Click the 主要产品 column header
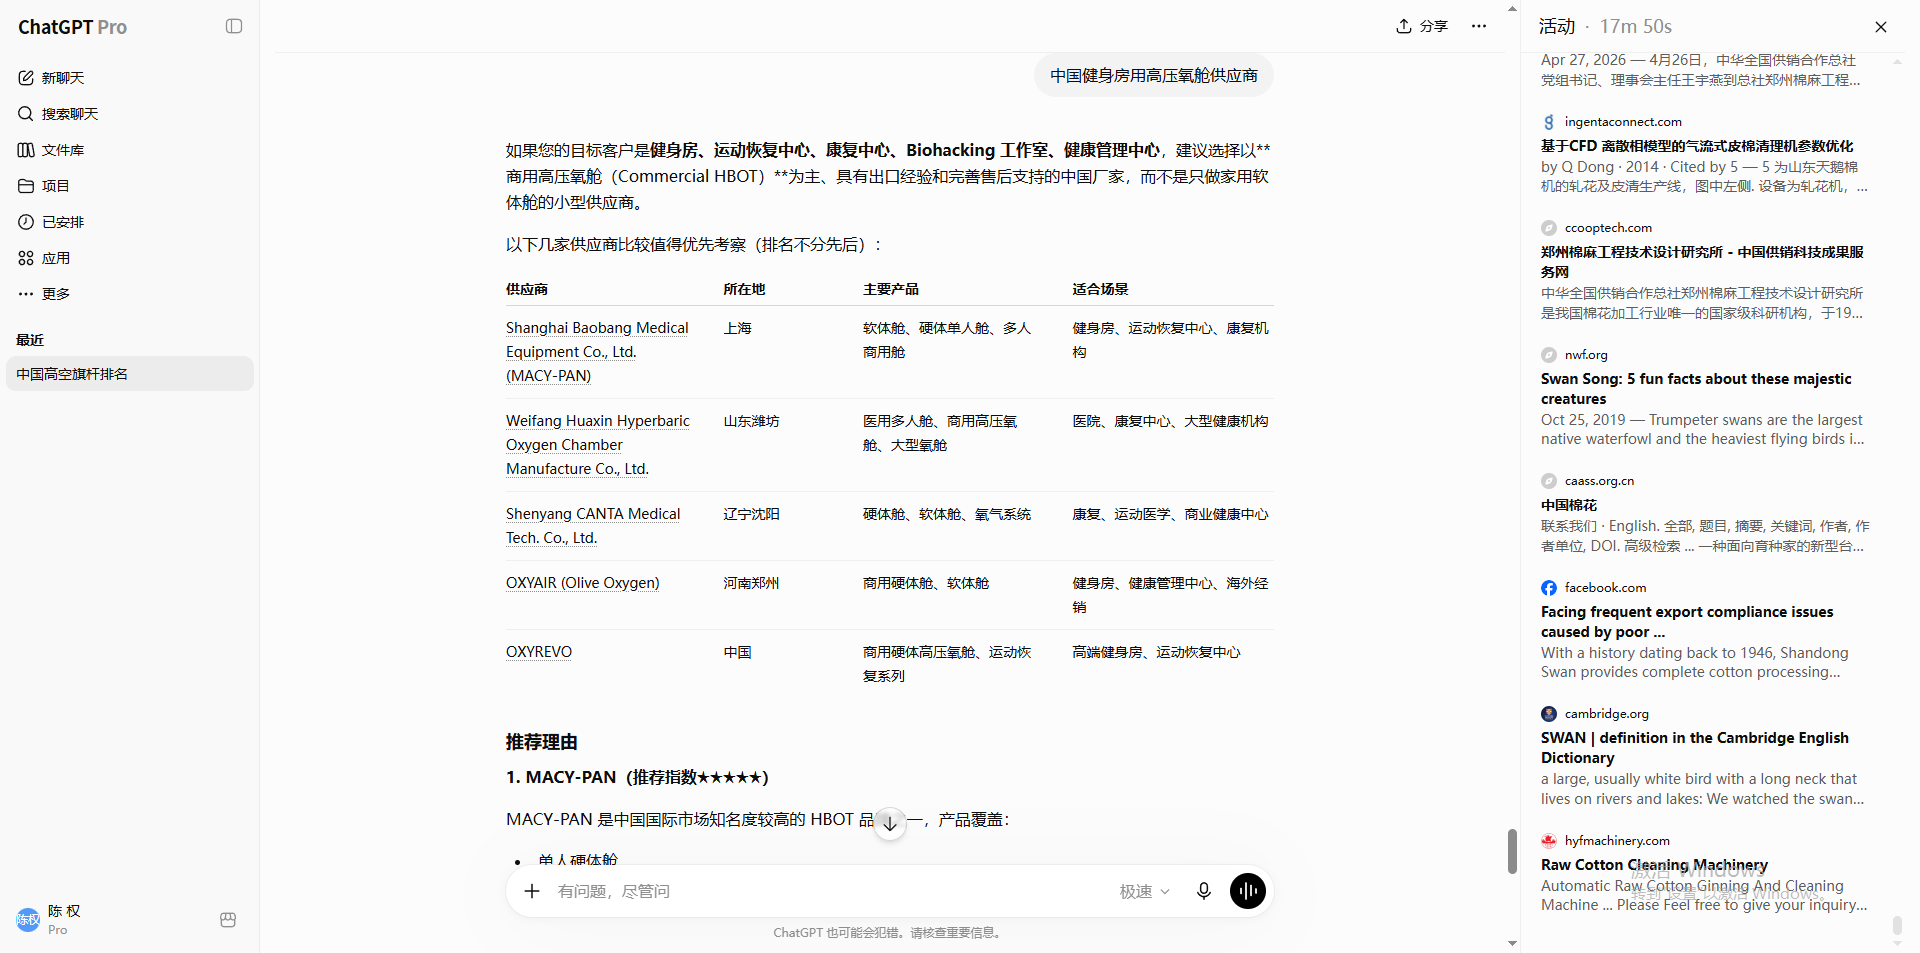1920x953 pixels. (891, 289)
